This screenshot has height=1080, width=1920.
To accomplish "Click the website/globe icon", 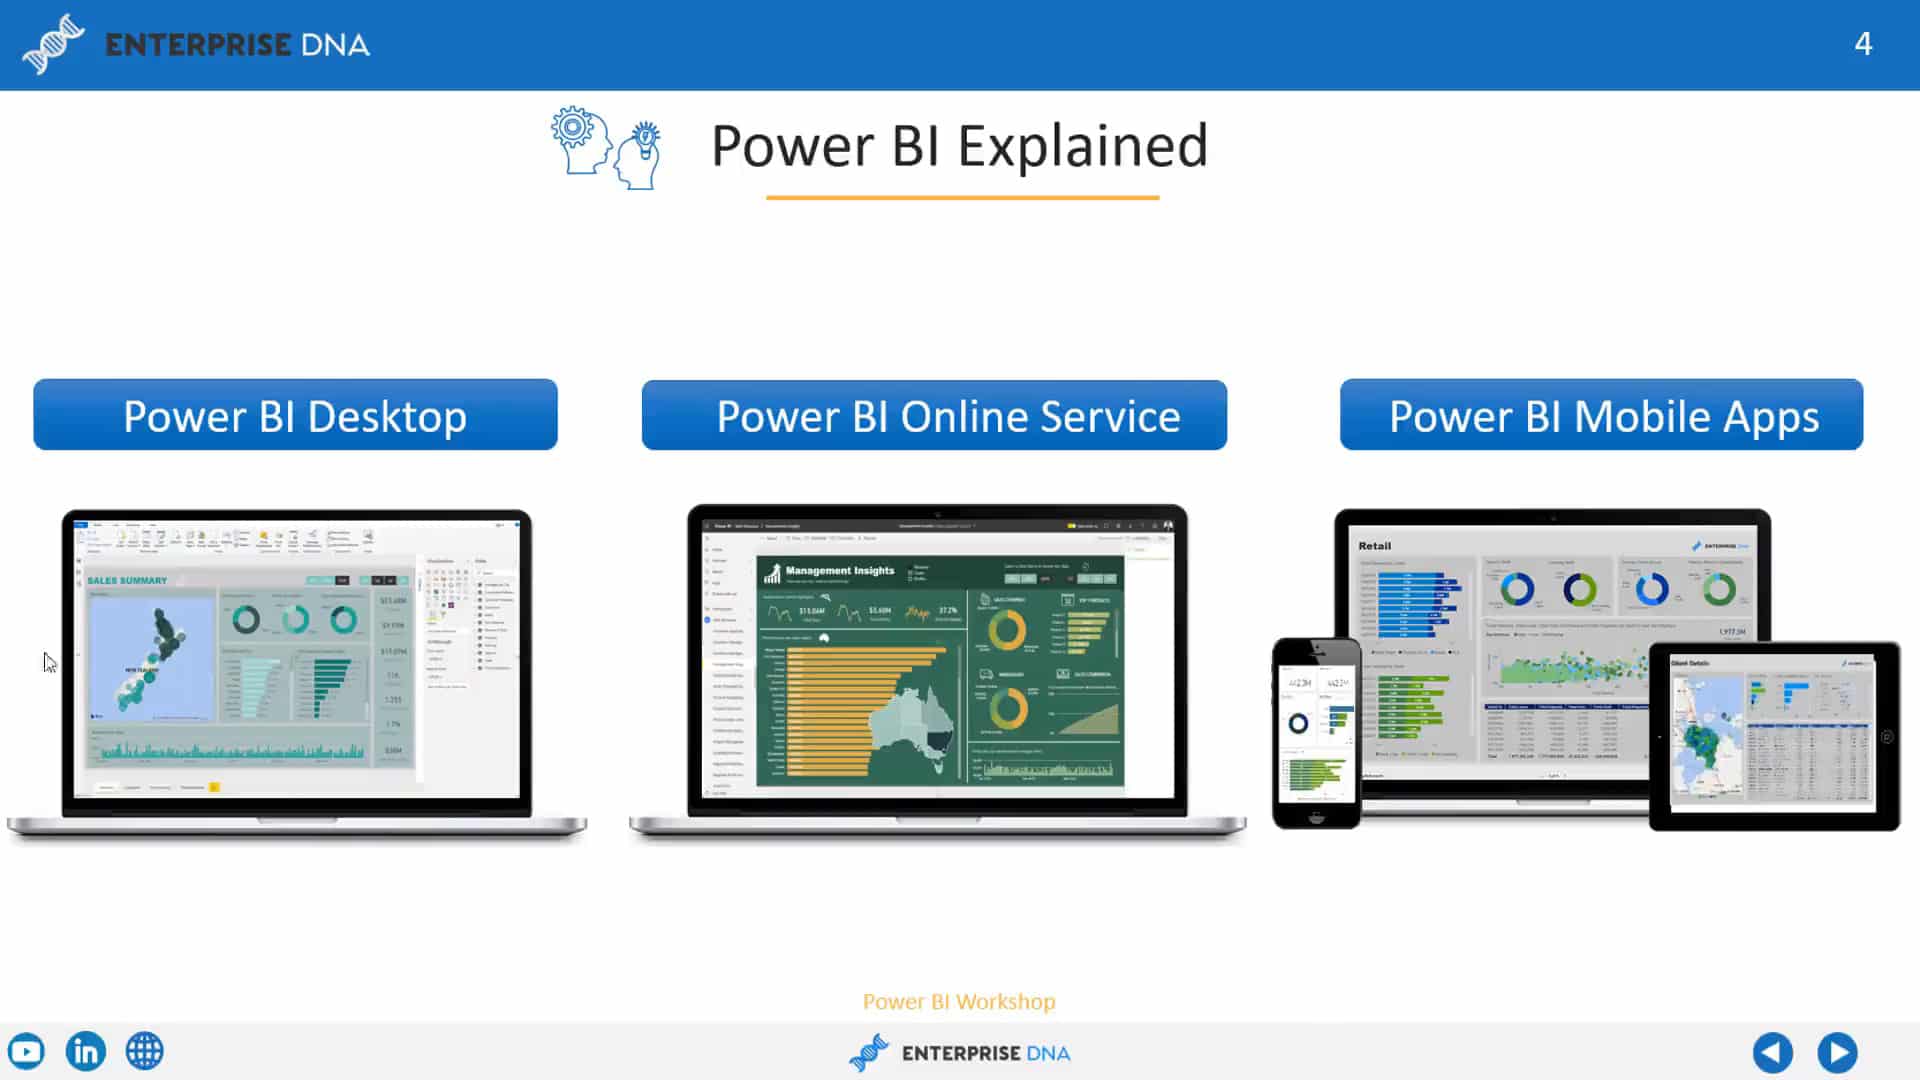I will point(145,1051).
